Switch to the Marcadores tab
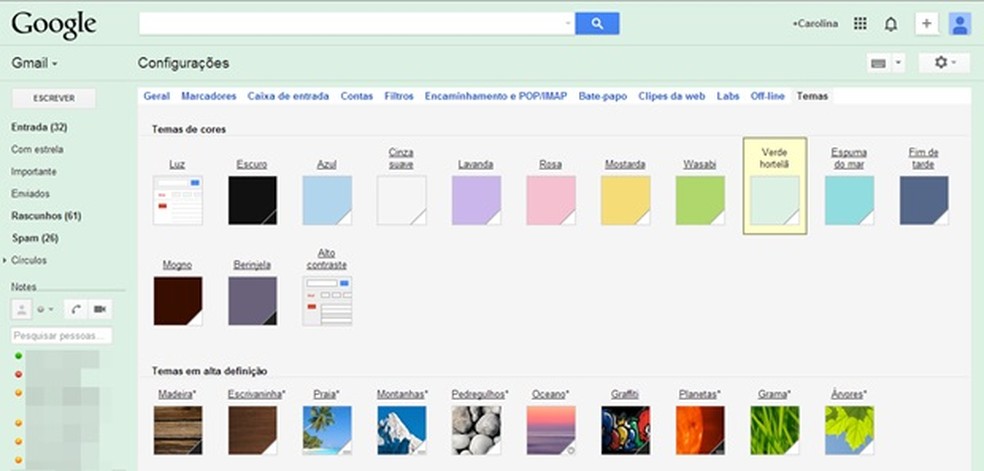The image size is (984, 471). click(209, 96)
